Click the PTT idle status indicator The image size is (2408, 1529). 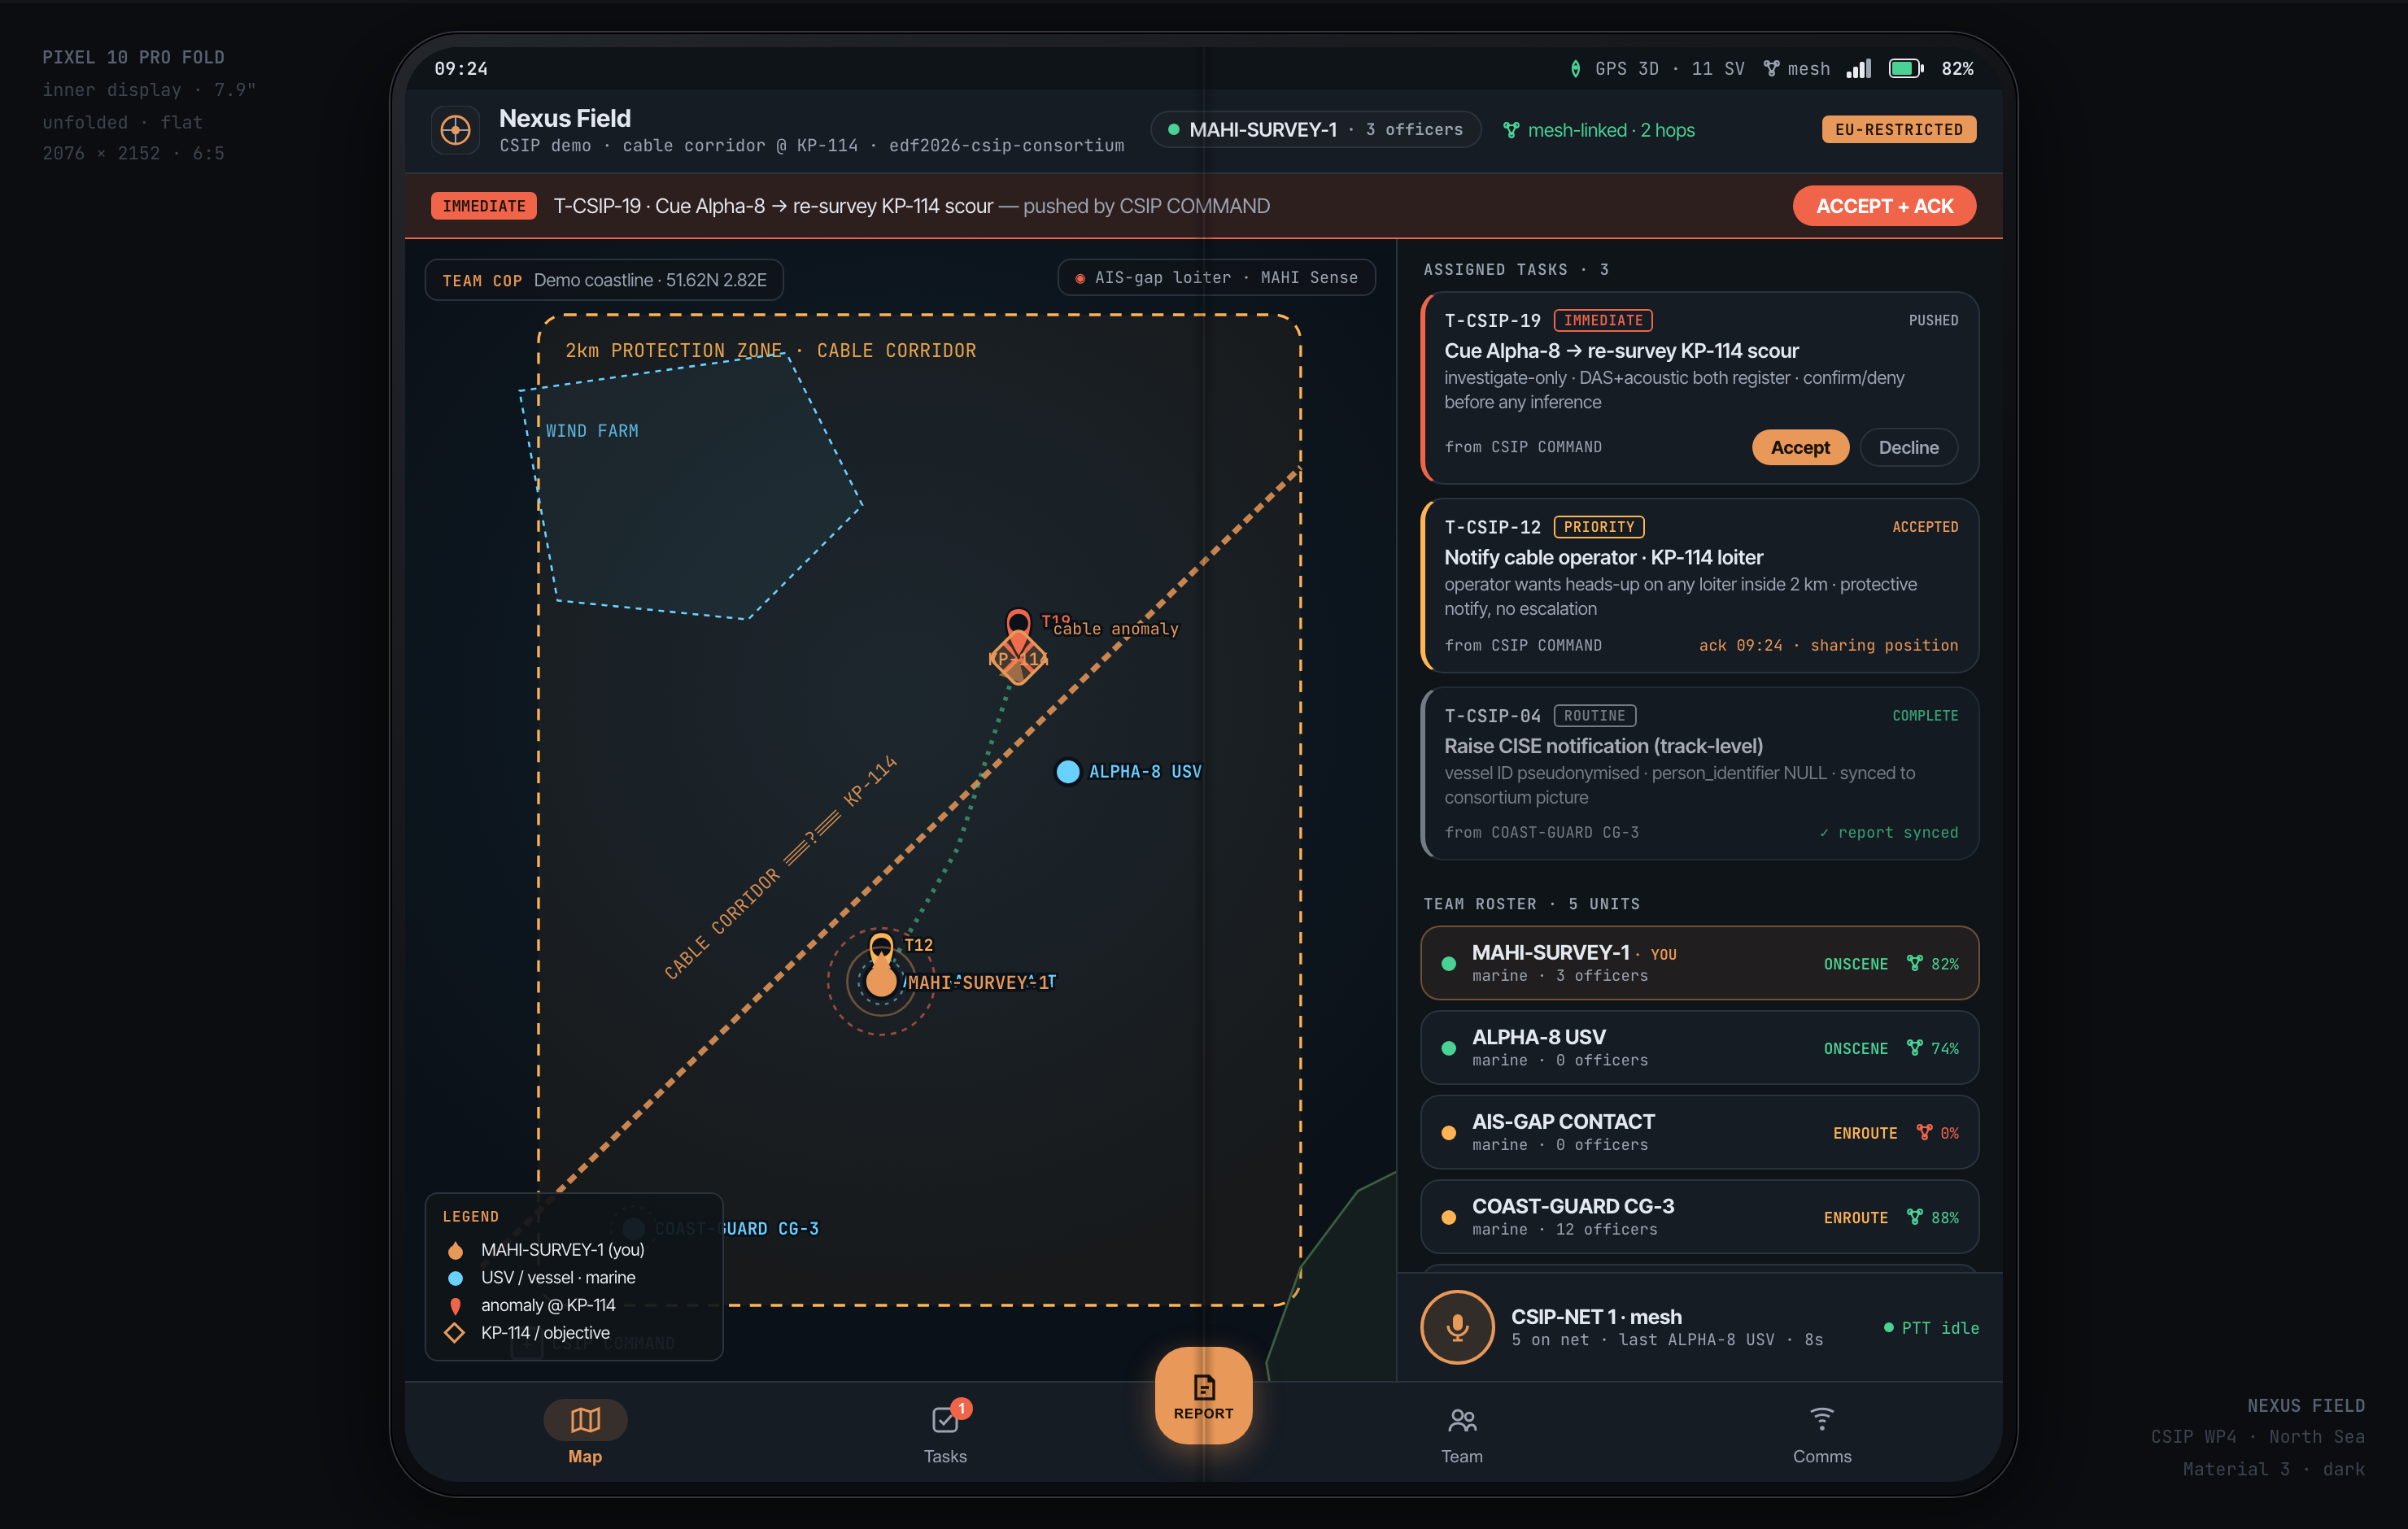click(x=1930, y=1328)
